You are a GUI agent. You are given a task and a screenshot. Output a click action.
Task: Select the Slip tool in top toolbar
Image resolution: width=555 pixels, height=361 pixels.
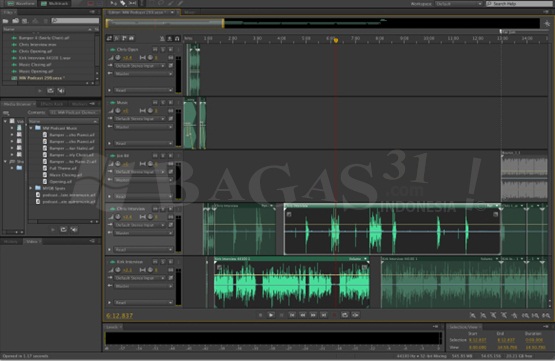(x=132, y=3)
